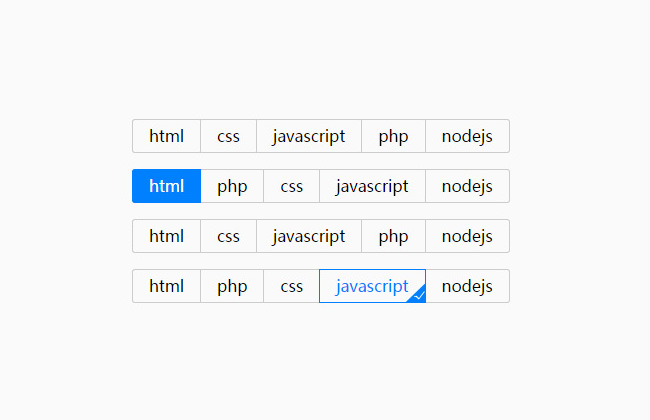Choose css in the first row
Image resolution: width=650 pixels, height=420 pixels.
tap(228, 136)
